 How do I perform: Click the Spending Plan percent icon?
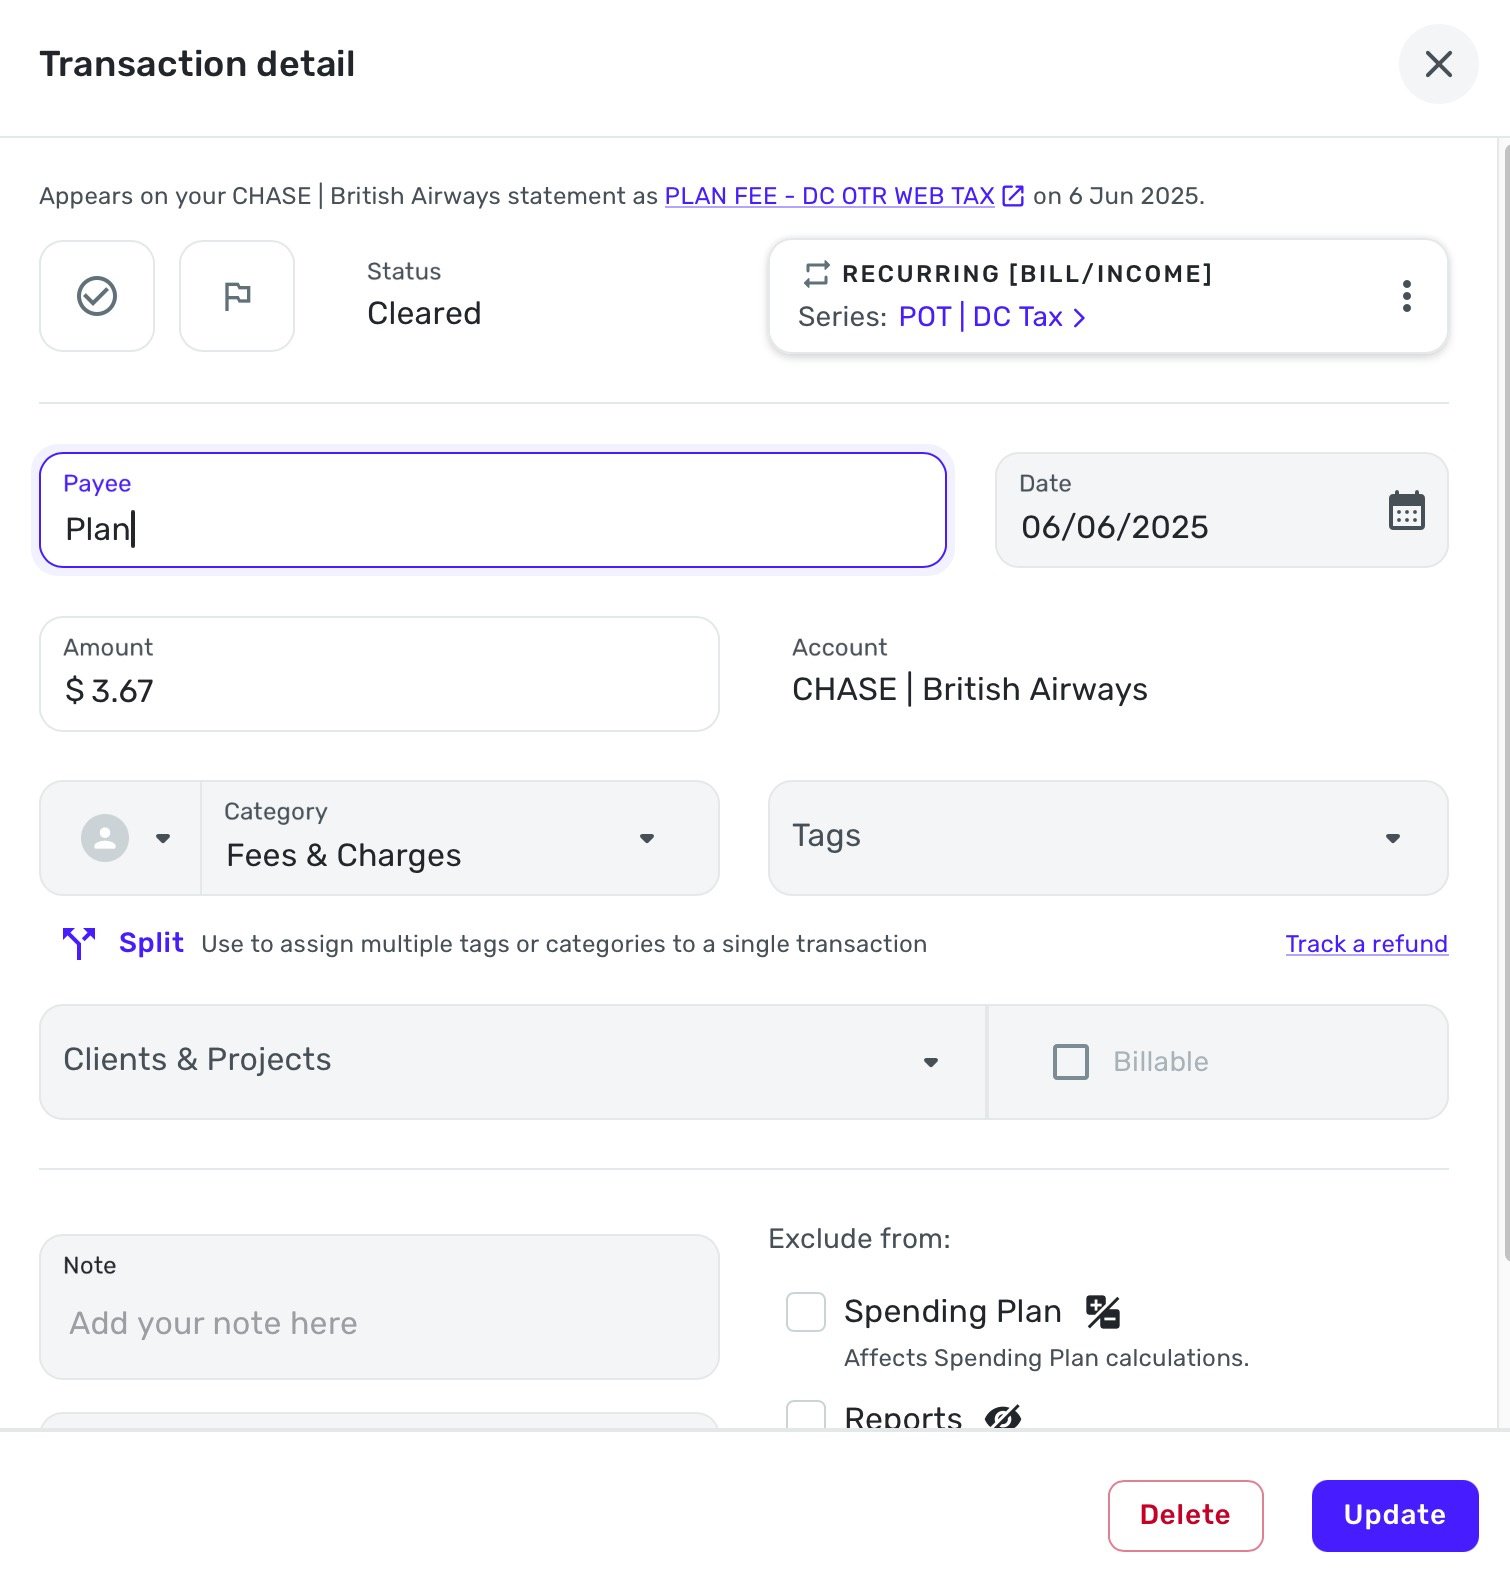click(x=1103, y=1311)
